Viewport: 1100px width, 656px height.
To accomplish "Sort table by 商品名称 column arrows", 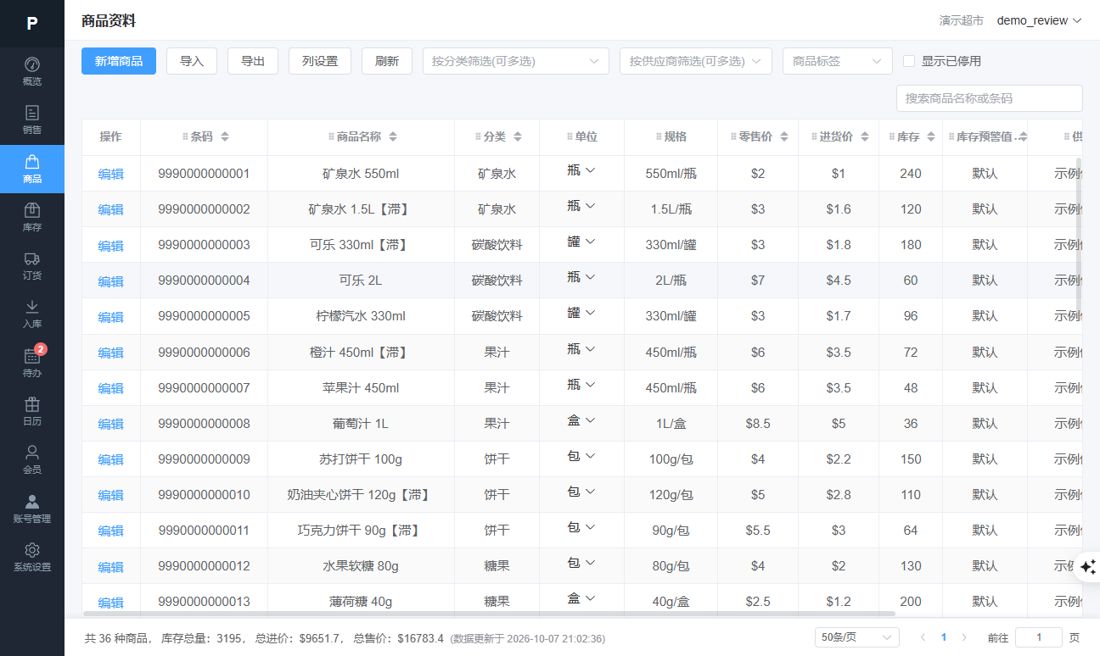I will click(393, 137).
